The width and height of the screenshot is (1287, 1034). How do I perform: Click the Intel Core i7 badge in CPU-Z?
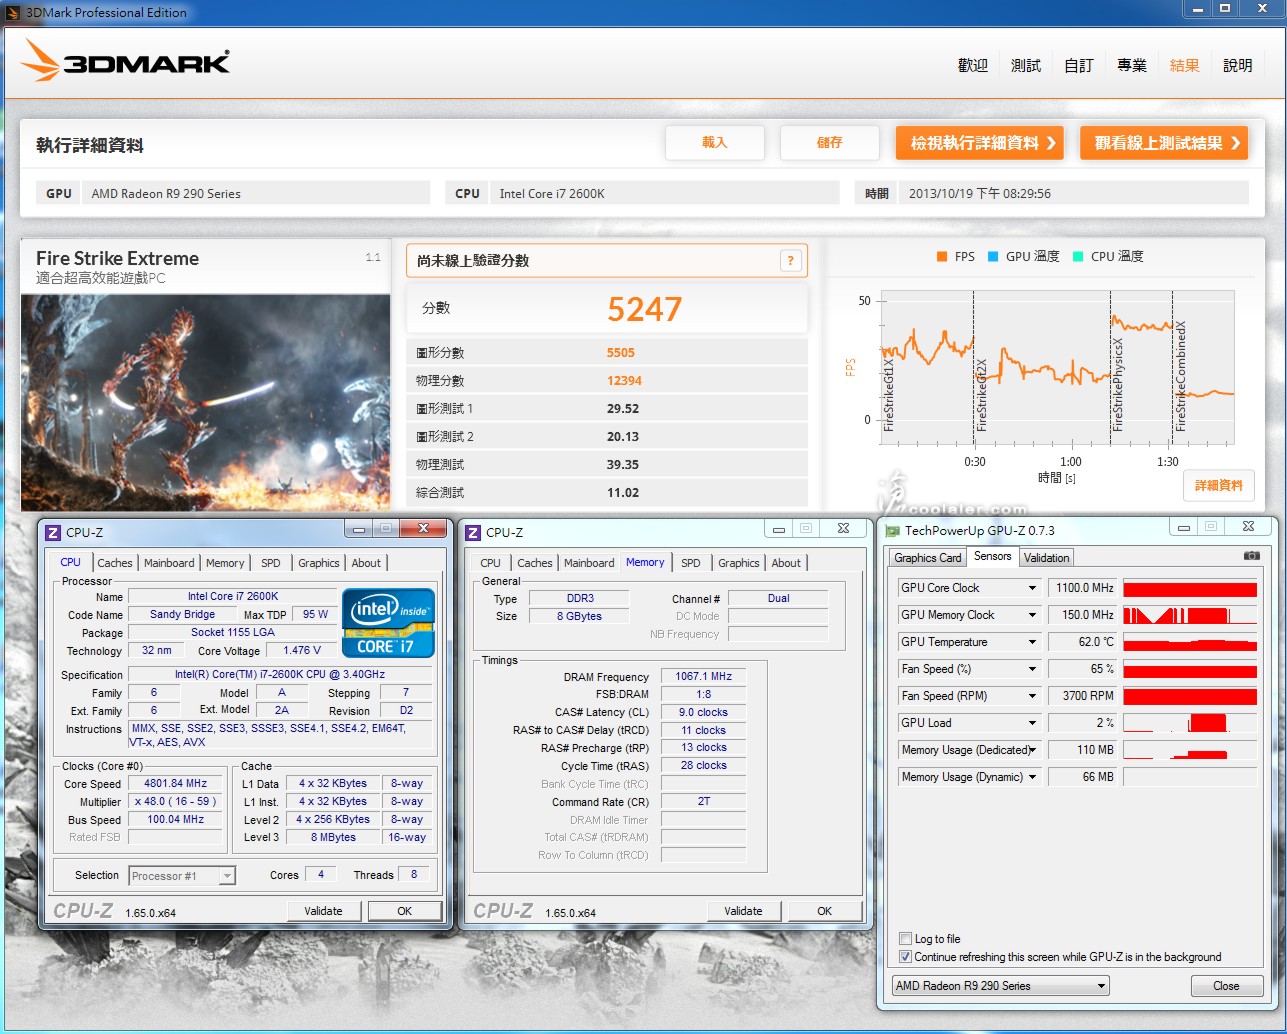(388, 622)
